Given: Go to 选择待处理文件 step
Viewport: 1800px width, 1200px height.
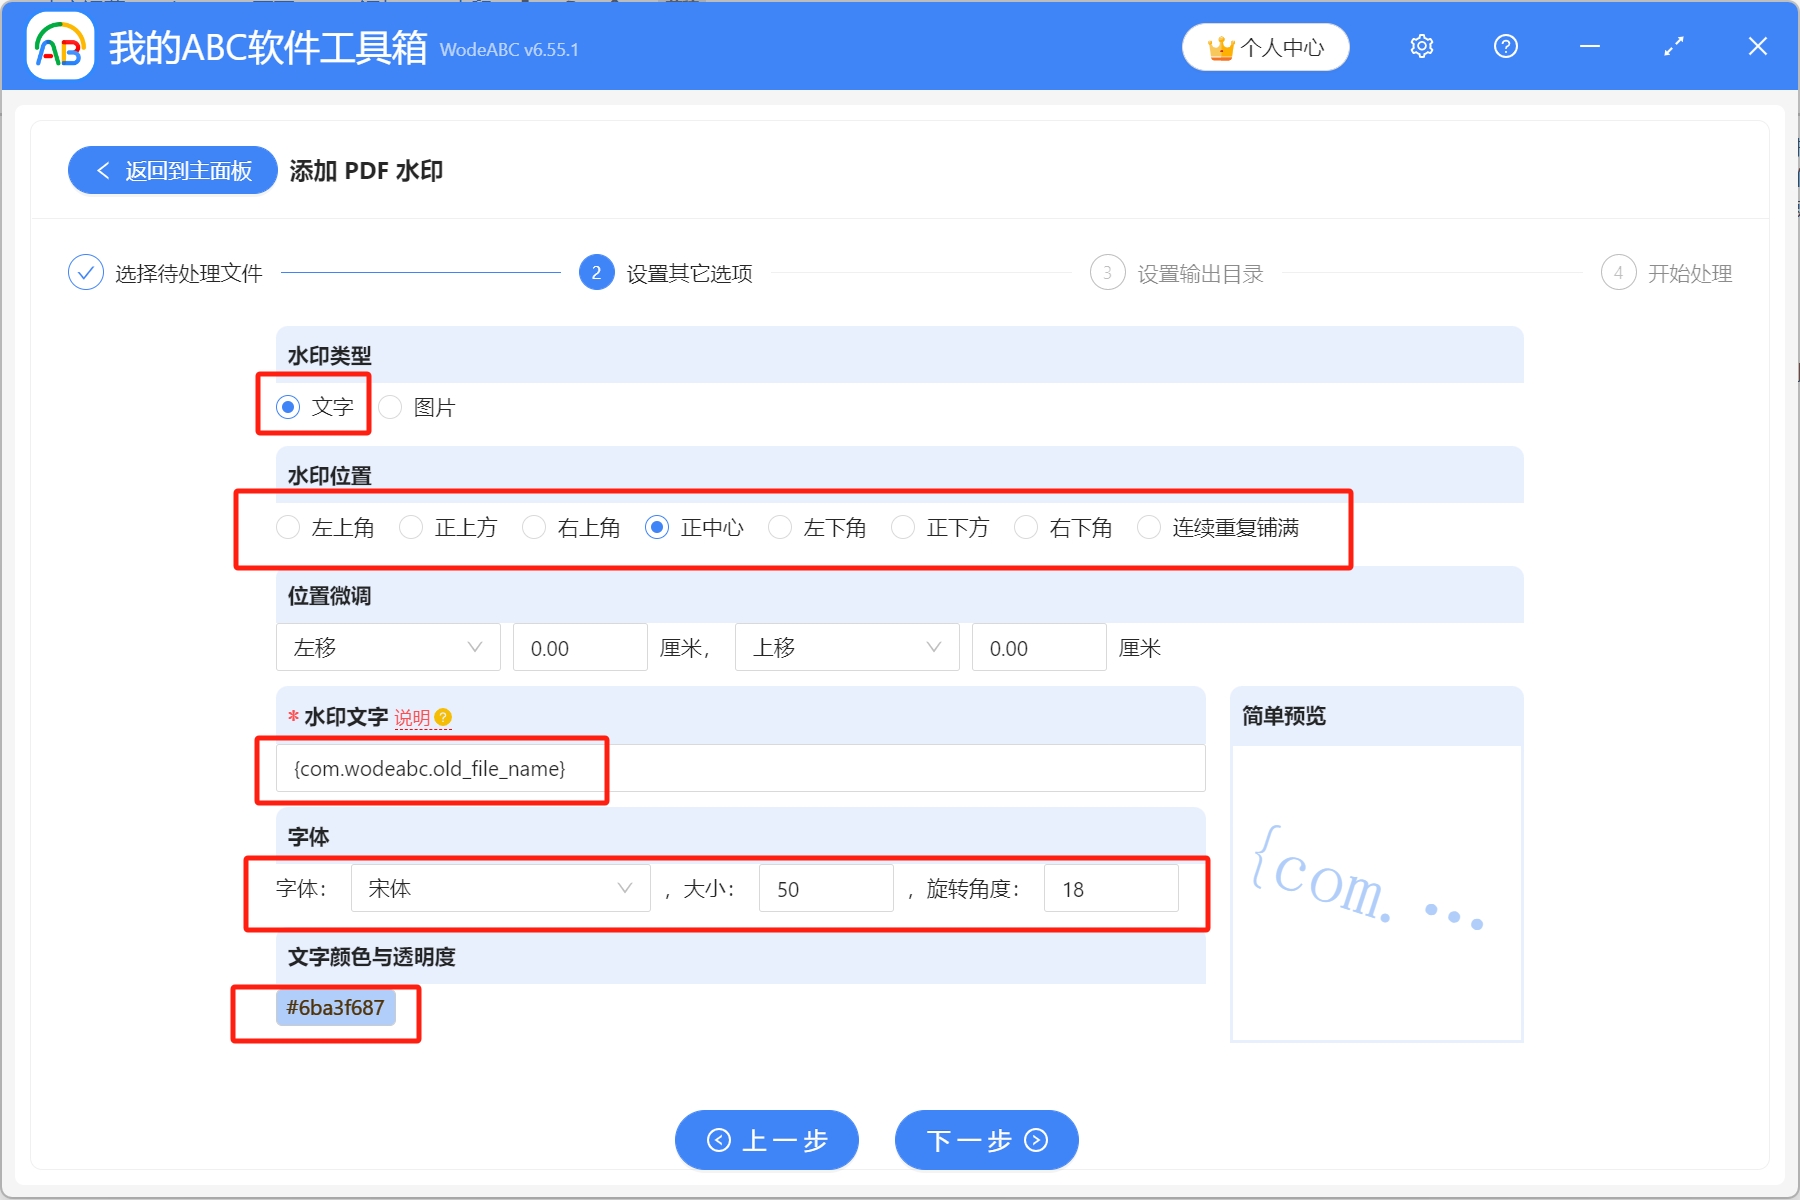Looking at the screenshot, I should (x=188, y=274).
